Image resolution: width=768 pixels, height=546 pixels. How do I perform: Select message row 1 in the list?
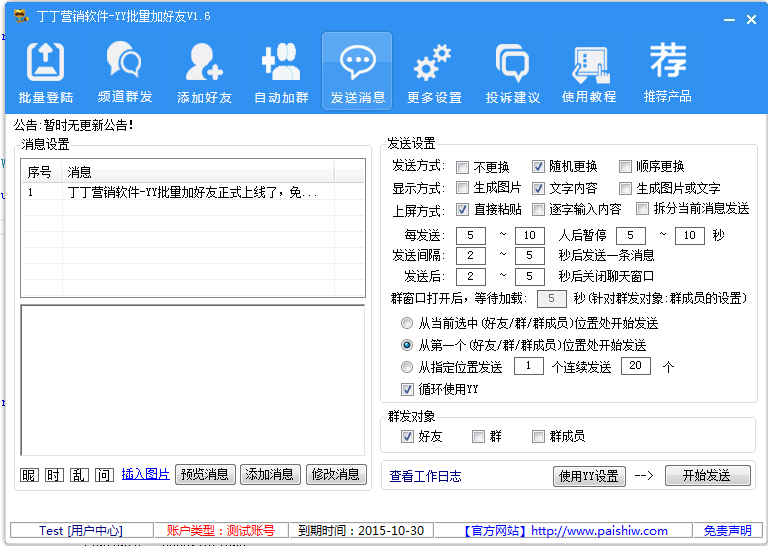(x=192, y=192)
